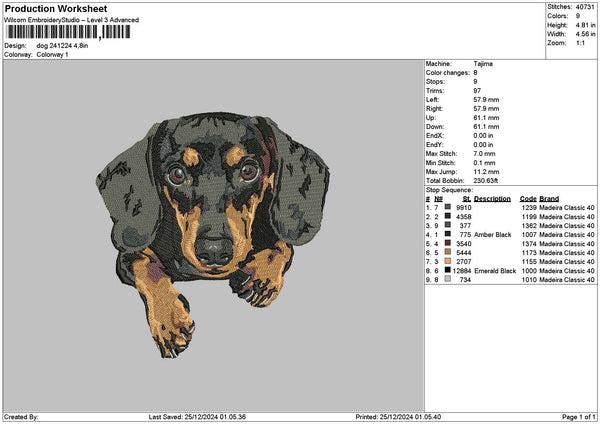Screen dimensions: 600x424
Task: Click the Max Jump value 11.2 mm
Action: [486, 172]
